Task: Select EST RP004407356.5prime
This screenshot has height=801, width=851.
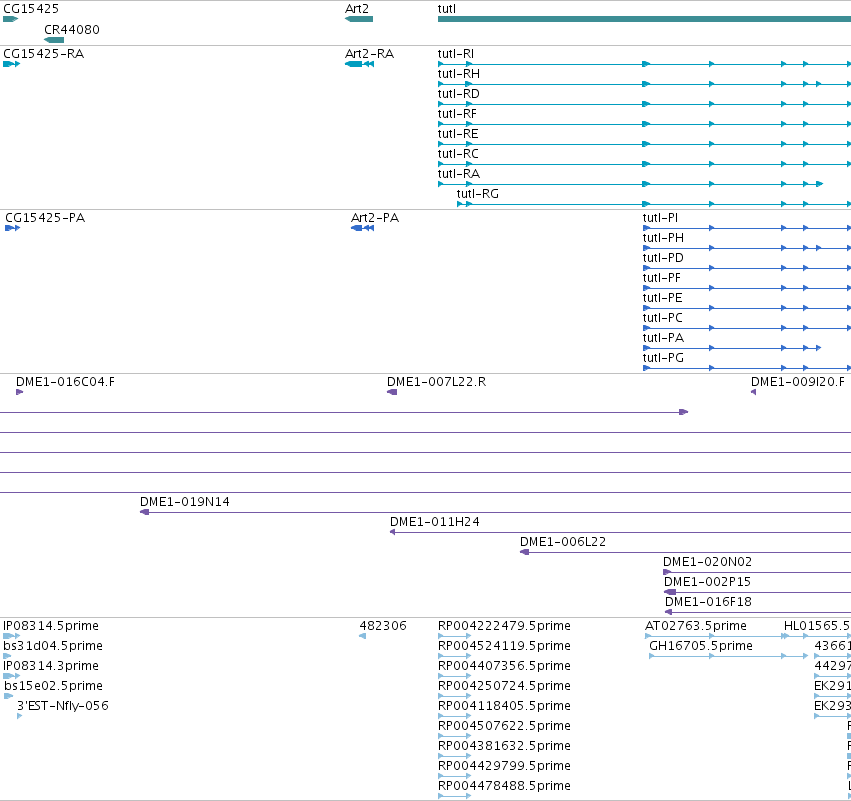Action: pos(504,666)
